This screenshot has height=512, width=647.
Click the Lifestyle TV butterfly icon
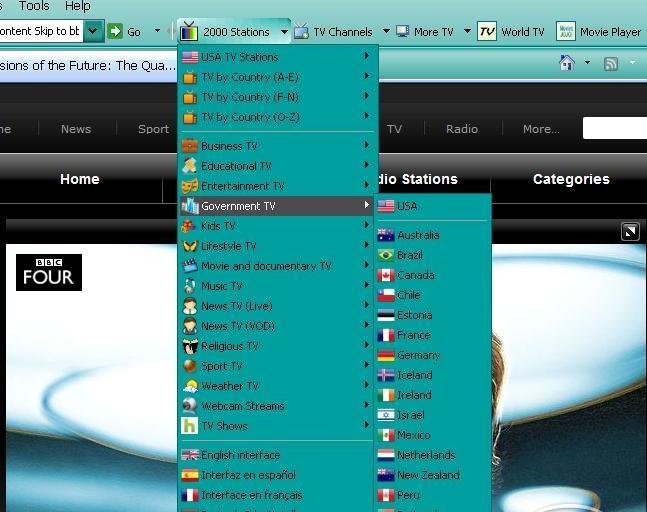pos(190,246)
